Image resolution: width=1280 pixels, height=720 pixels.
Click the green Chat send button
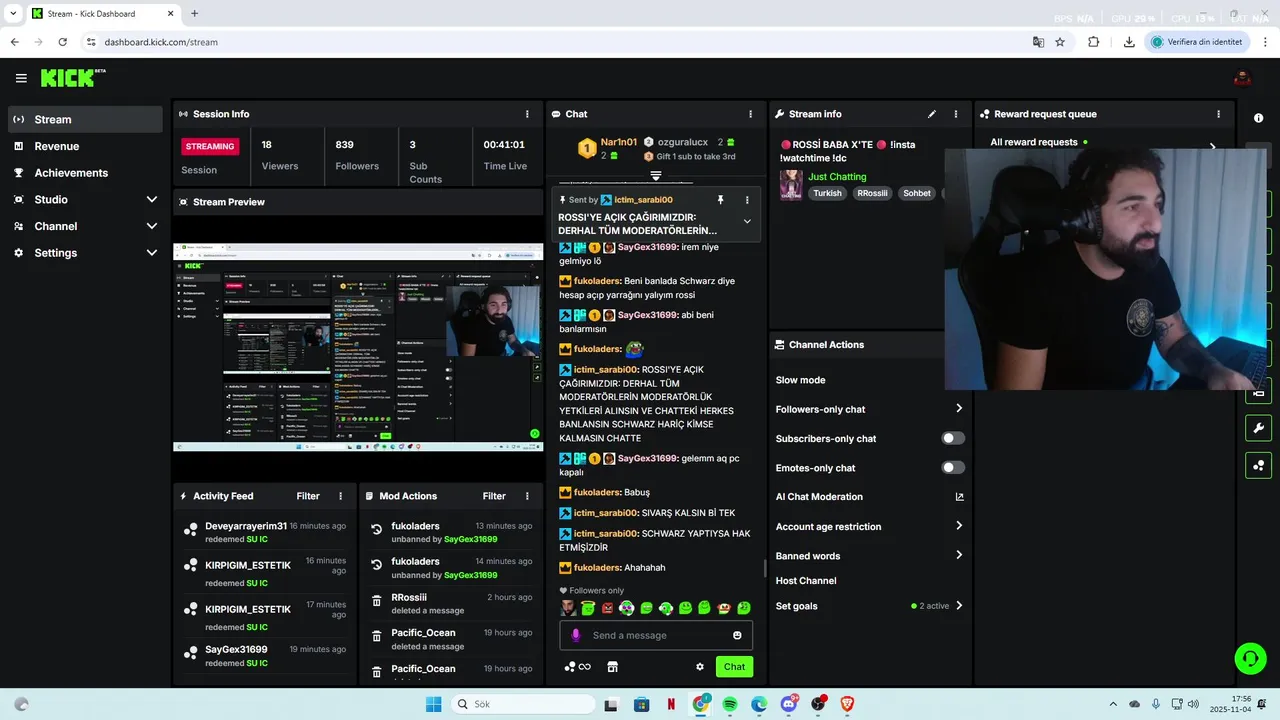pyautogui.click(x=734, y=667)
